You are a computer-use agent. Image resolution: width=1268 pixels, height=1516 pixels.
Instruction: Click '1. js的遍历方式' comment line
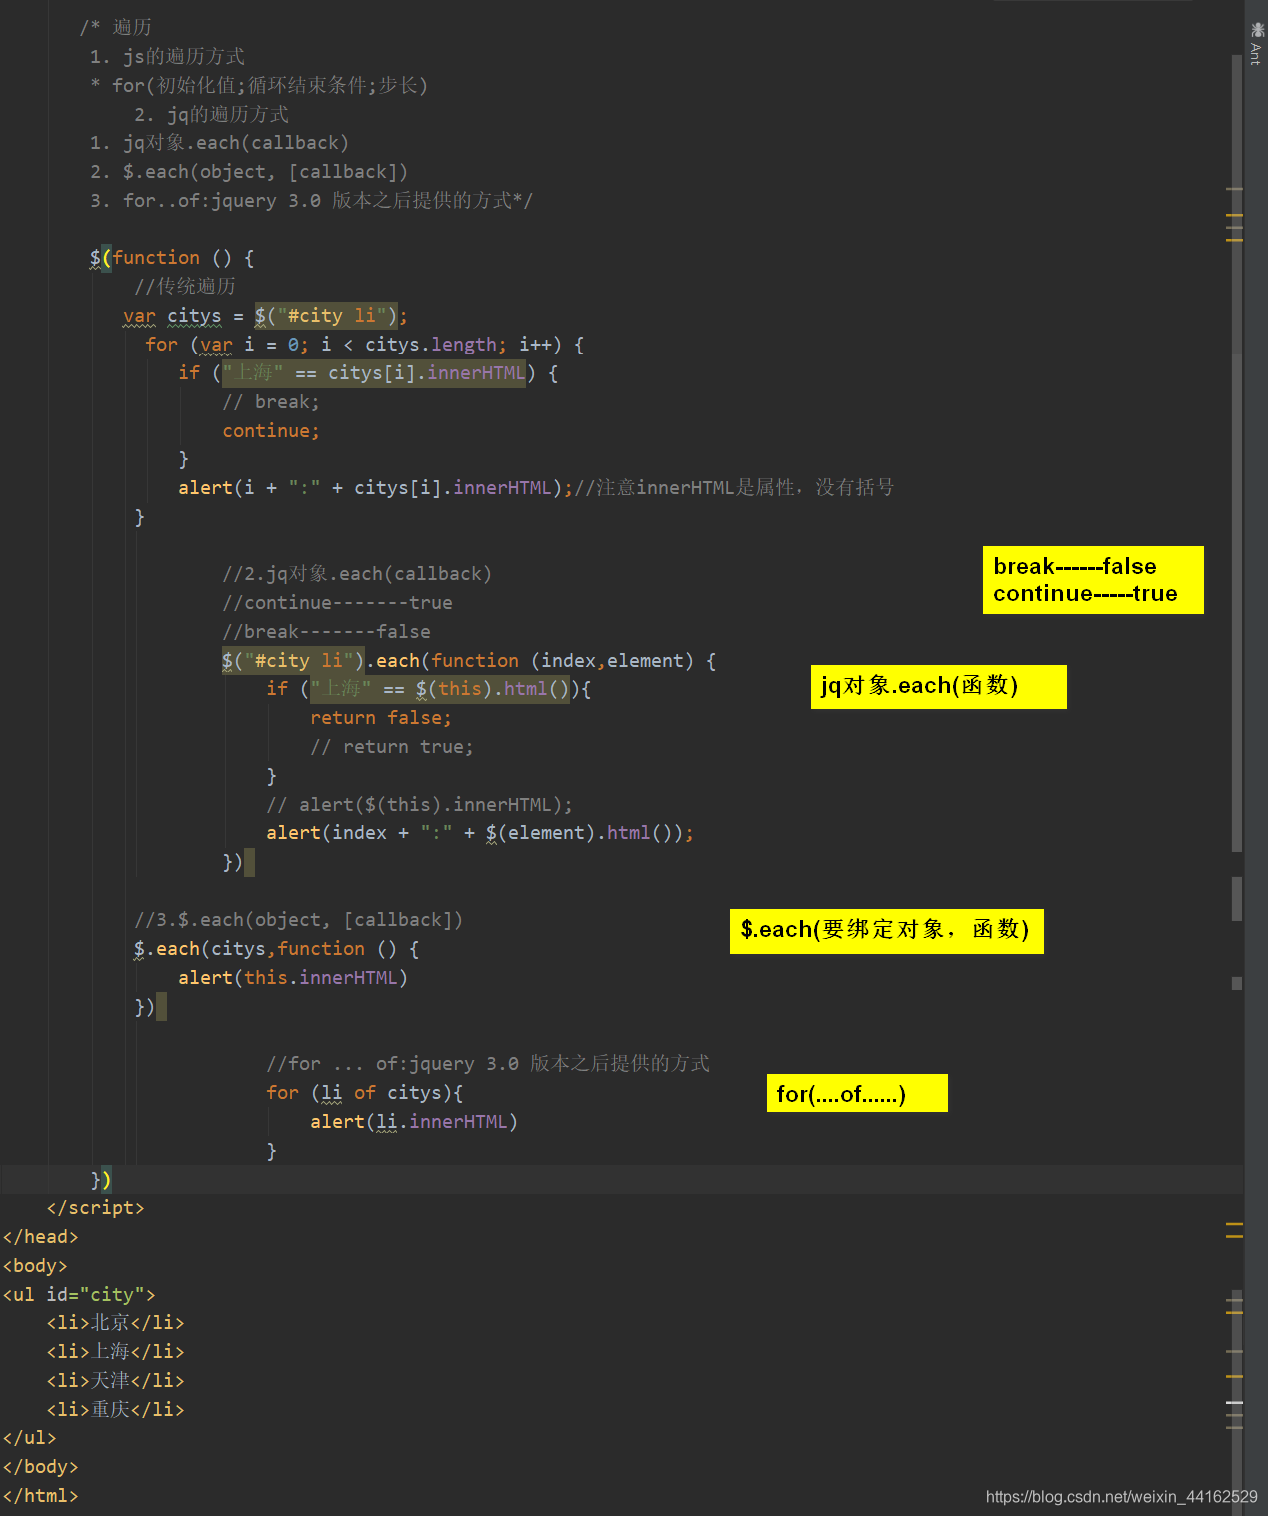(167, 57)
